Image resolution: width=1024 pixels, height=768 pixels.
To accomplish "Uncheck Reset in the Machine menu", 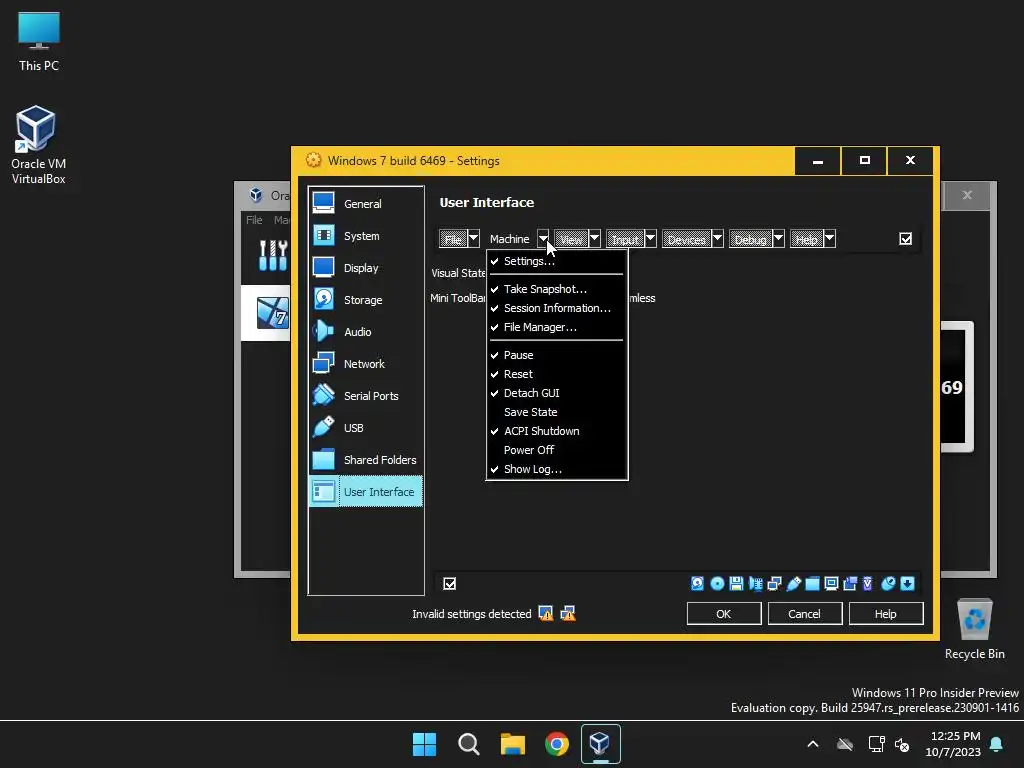I will click(556, 374).
